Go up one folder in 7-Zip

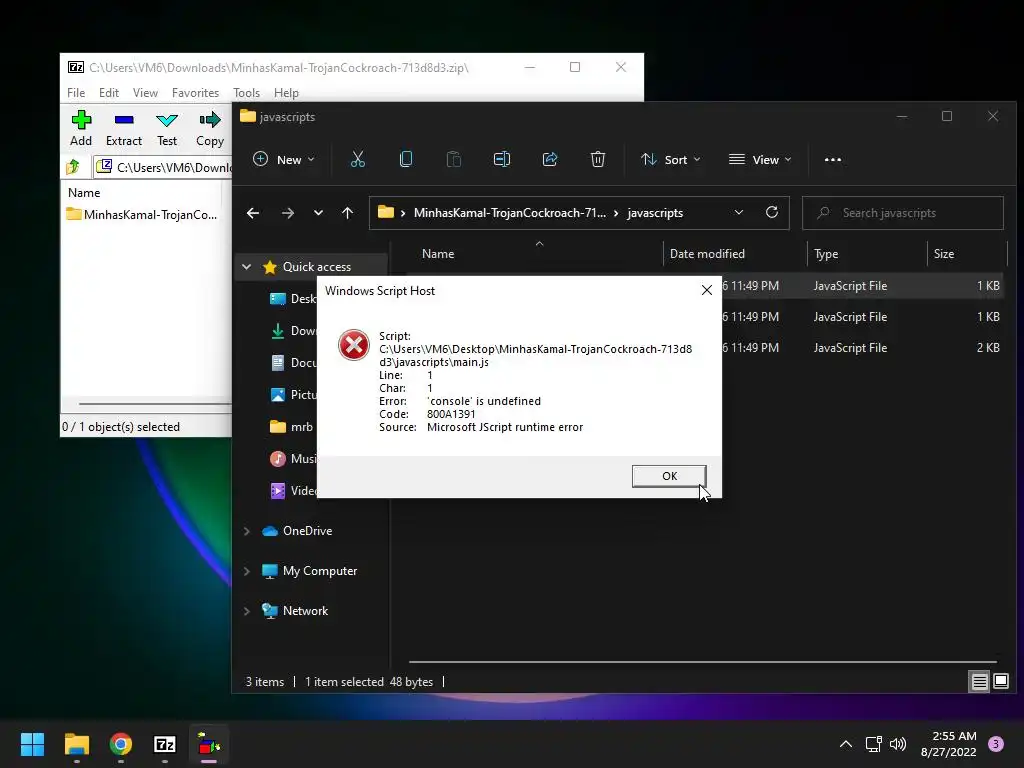point(73,167)
